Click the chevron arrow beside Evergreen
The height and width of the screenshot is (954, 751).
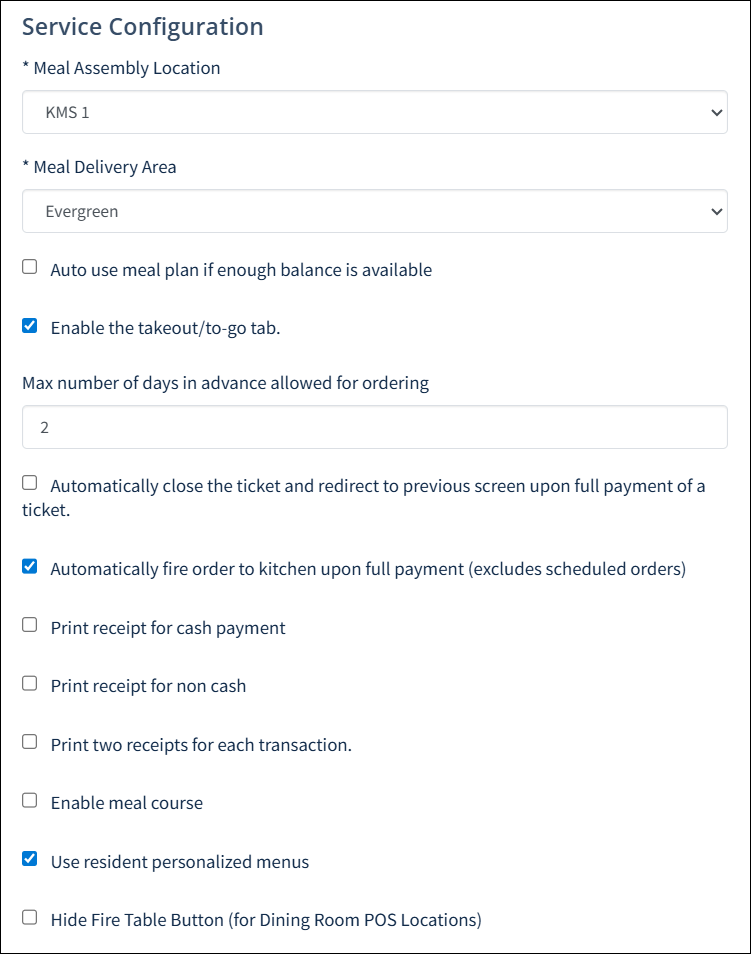point(717,211)
